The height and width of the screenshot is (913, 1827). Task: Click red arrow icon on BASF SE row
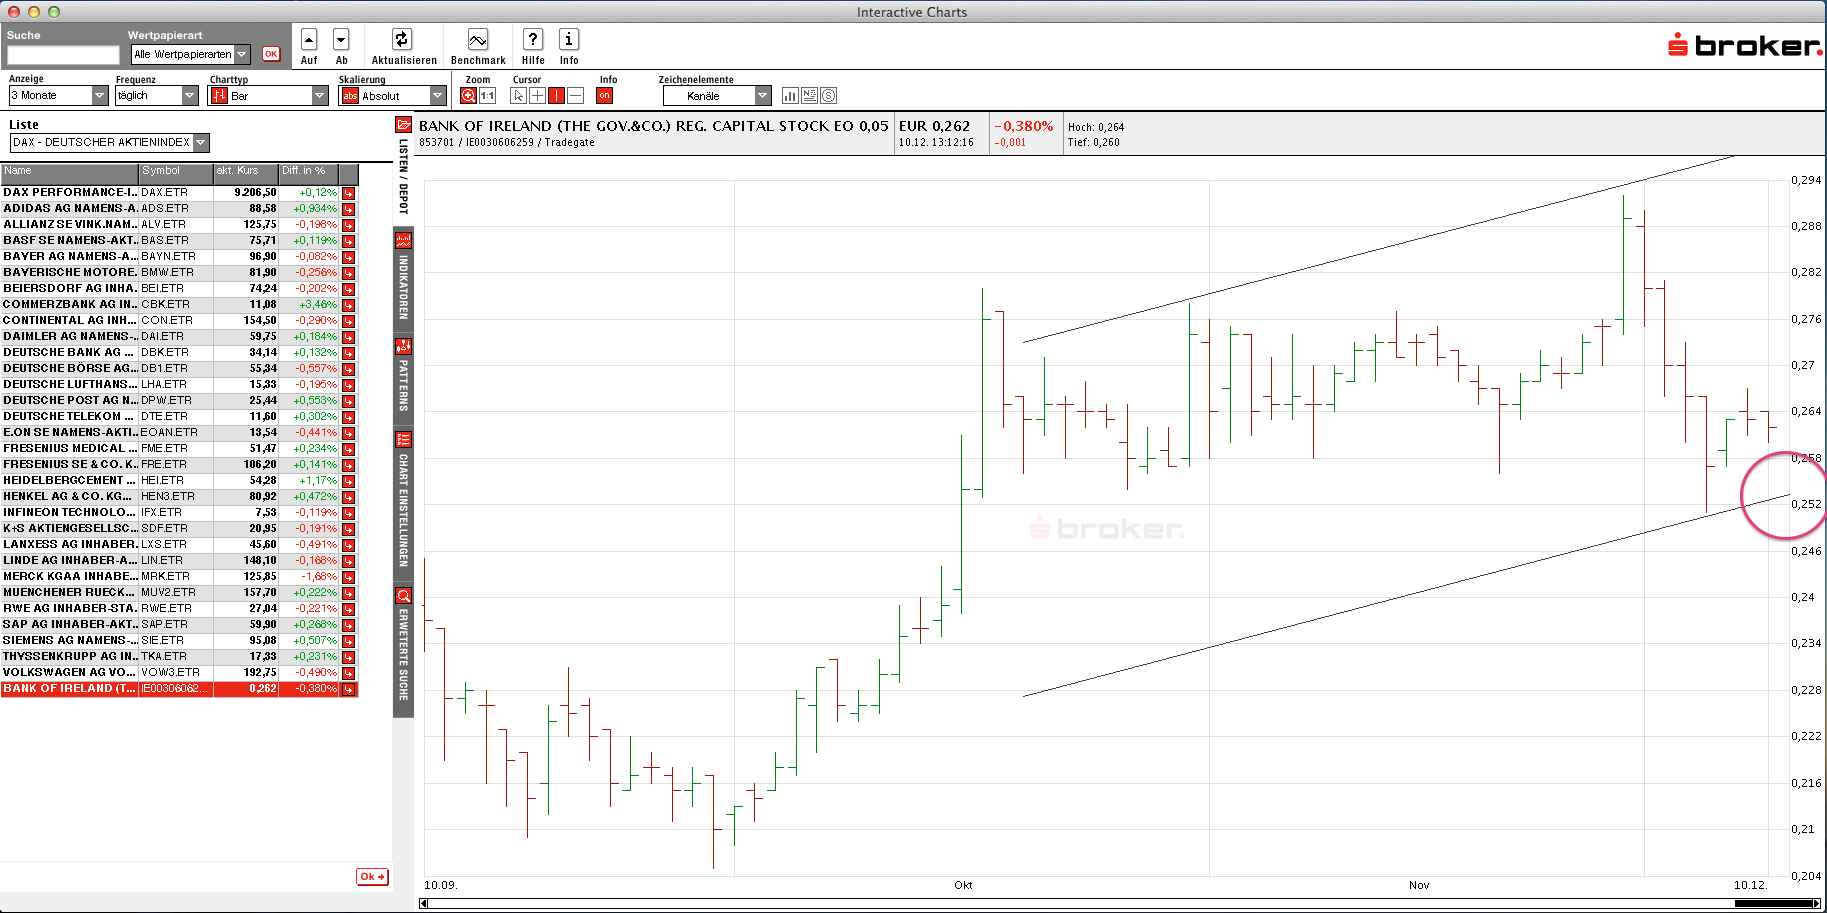point(348,241)
